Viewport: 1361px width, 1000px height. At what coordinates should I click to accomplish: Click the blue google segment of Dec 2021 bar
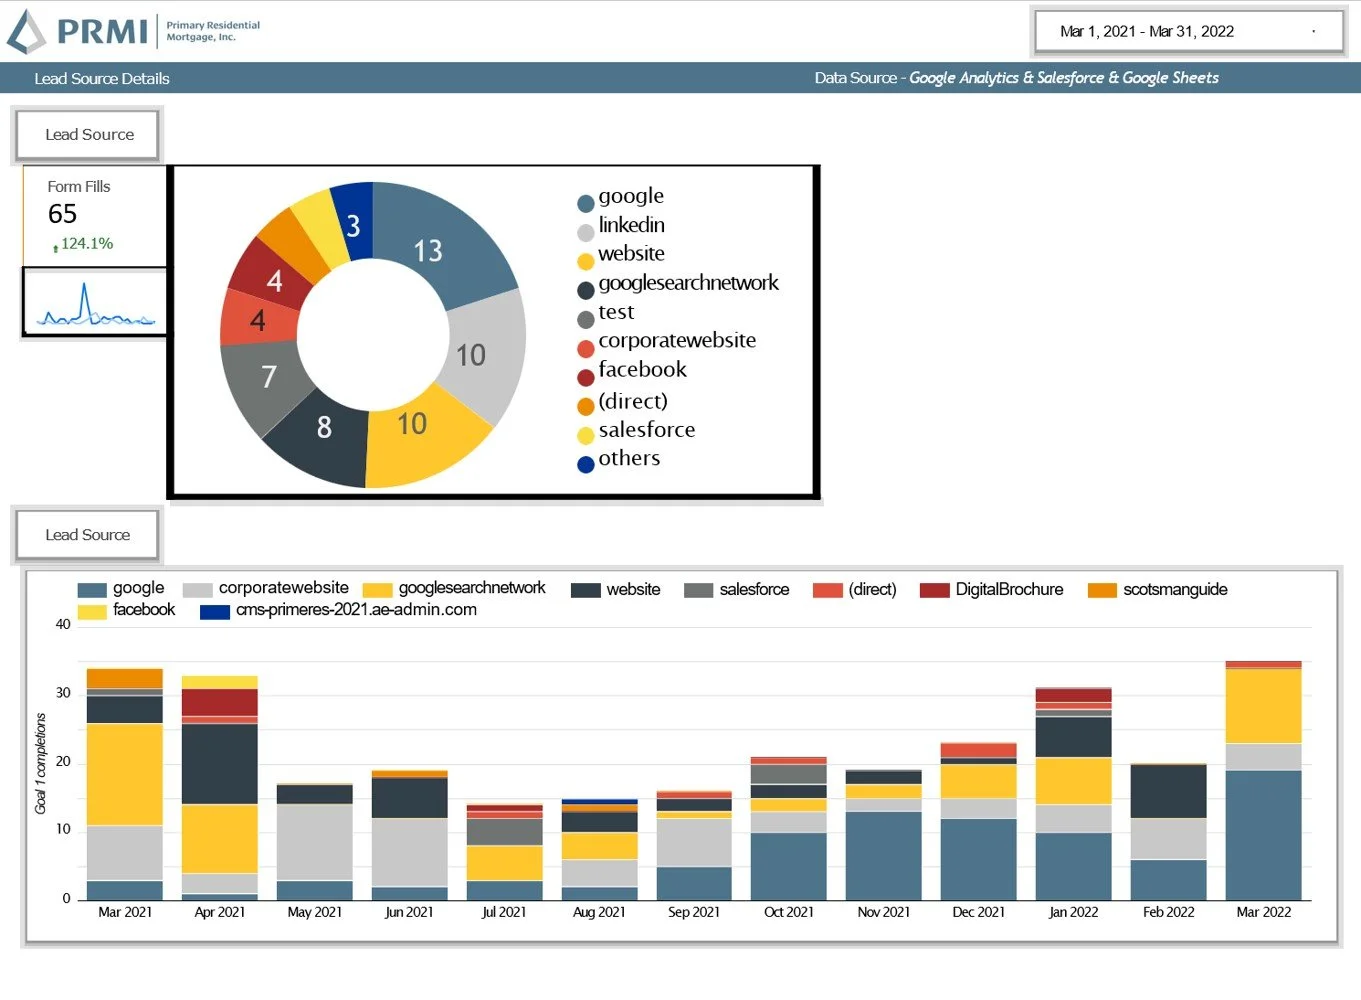click(979, 859)
